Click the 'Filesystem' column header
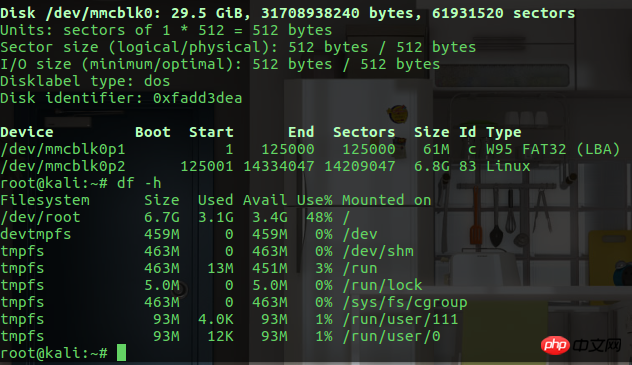Screen dimensions: 632x365 coord(45,200)
